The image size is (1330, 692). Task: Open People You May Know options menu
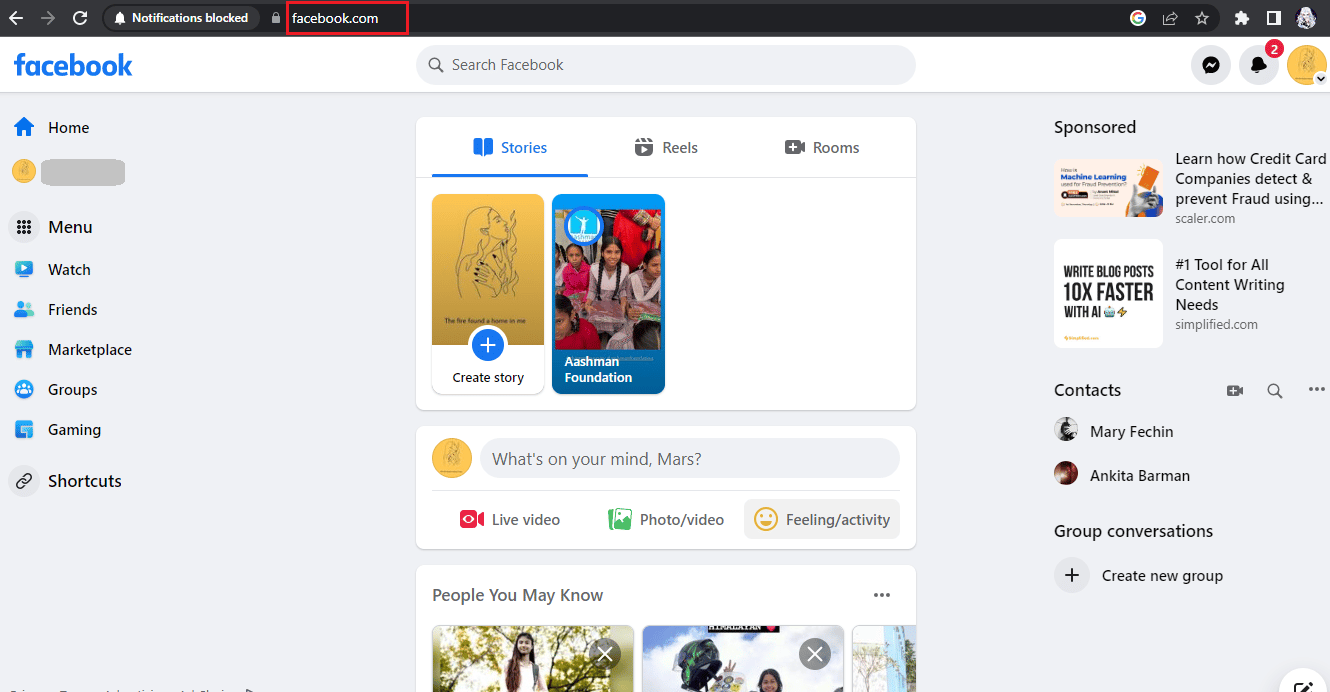[x=882, y=595]
